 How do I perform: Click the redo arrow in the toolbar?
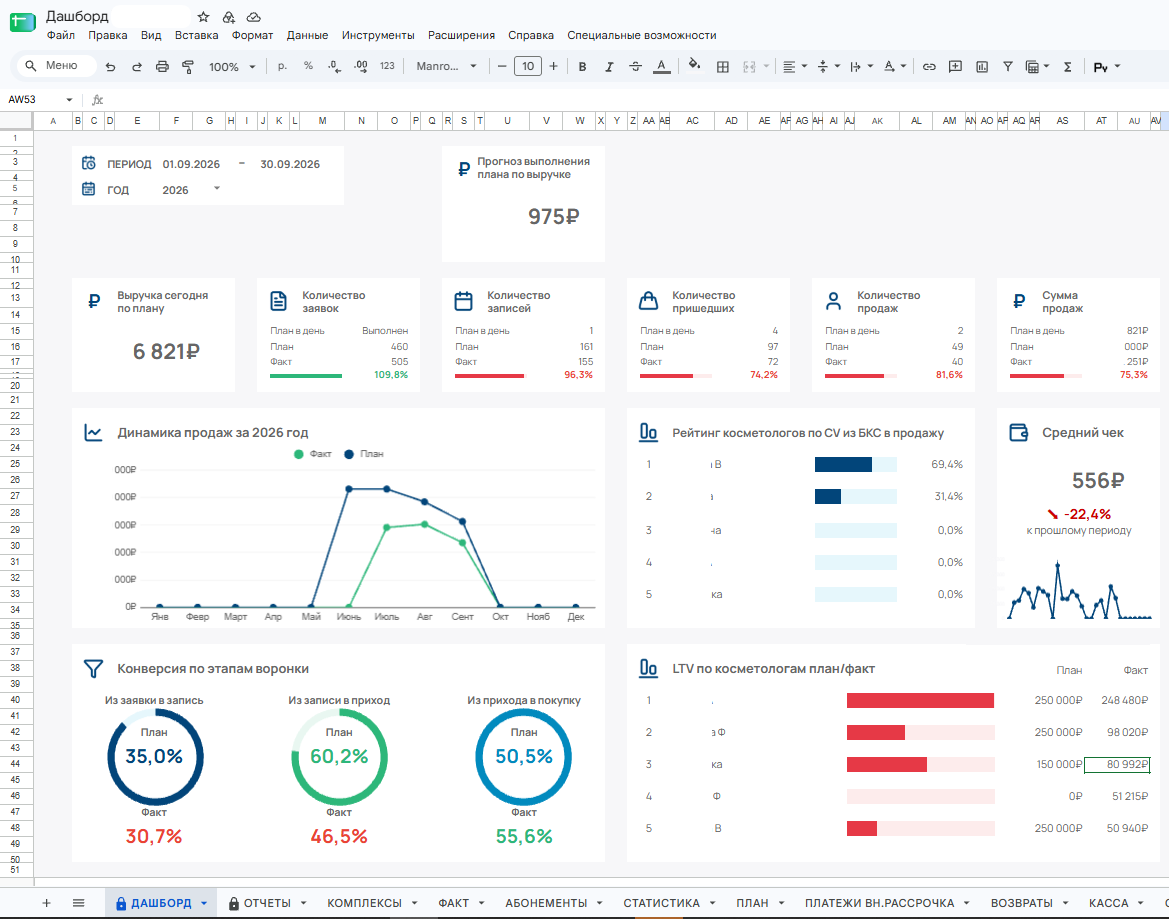coord(136,66)
